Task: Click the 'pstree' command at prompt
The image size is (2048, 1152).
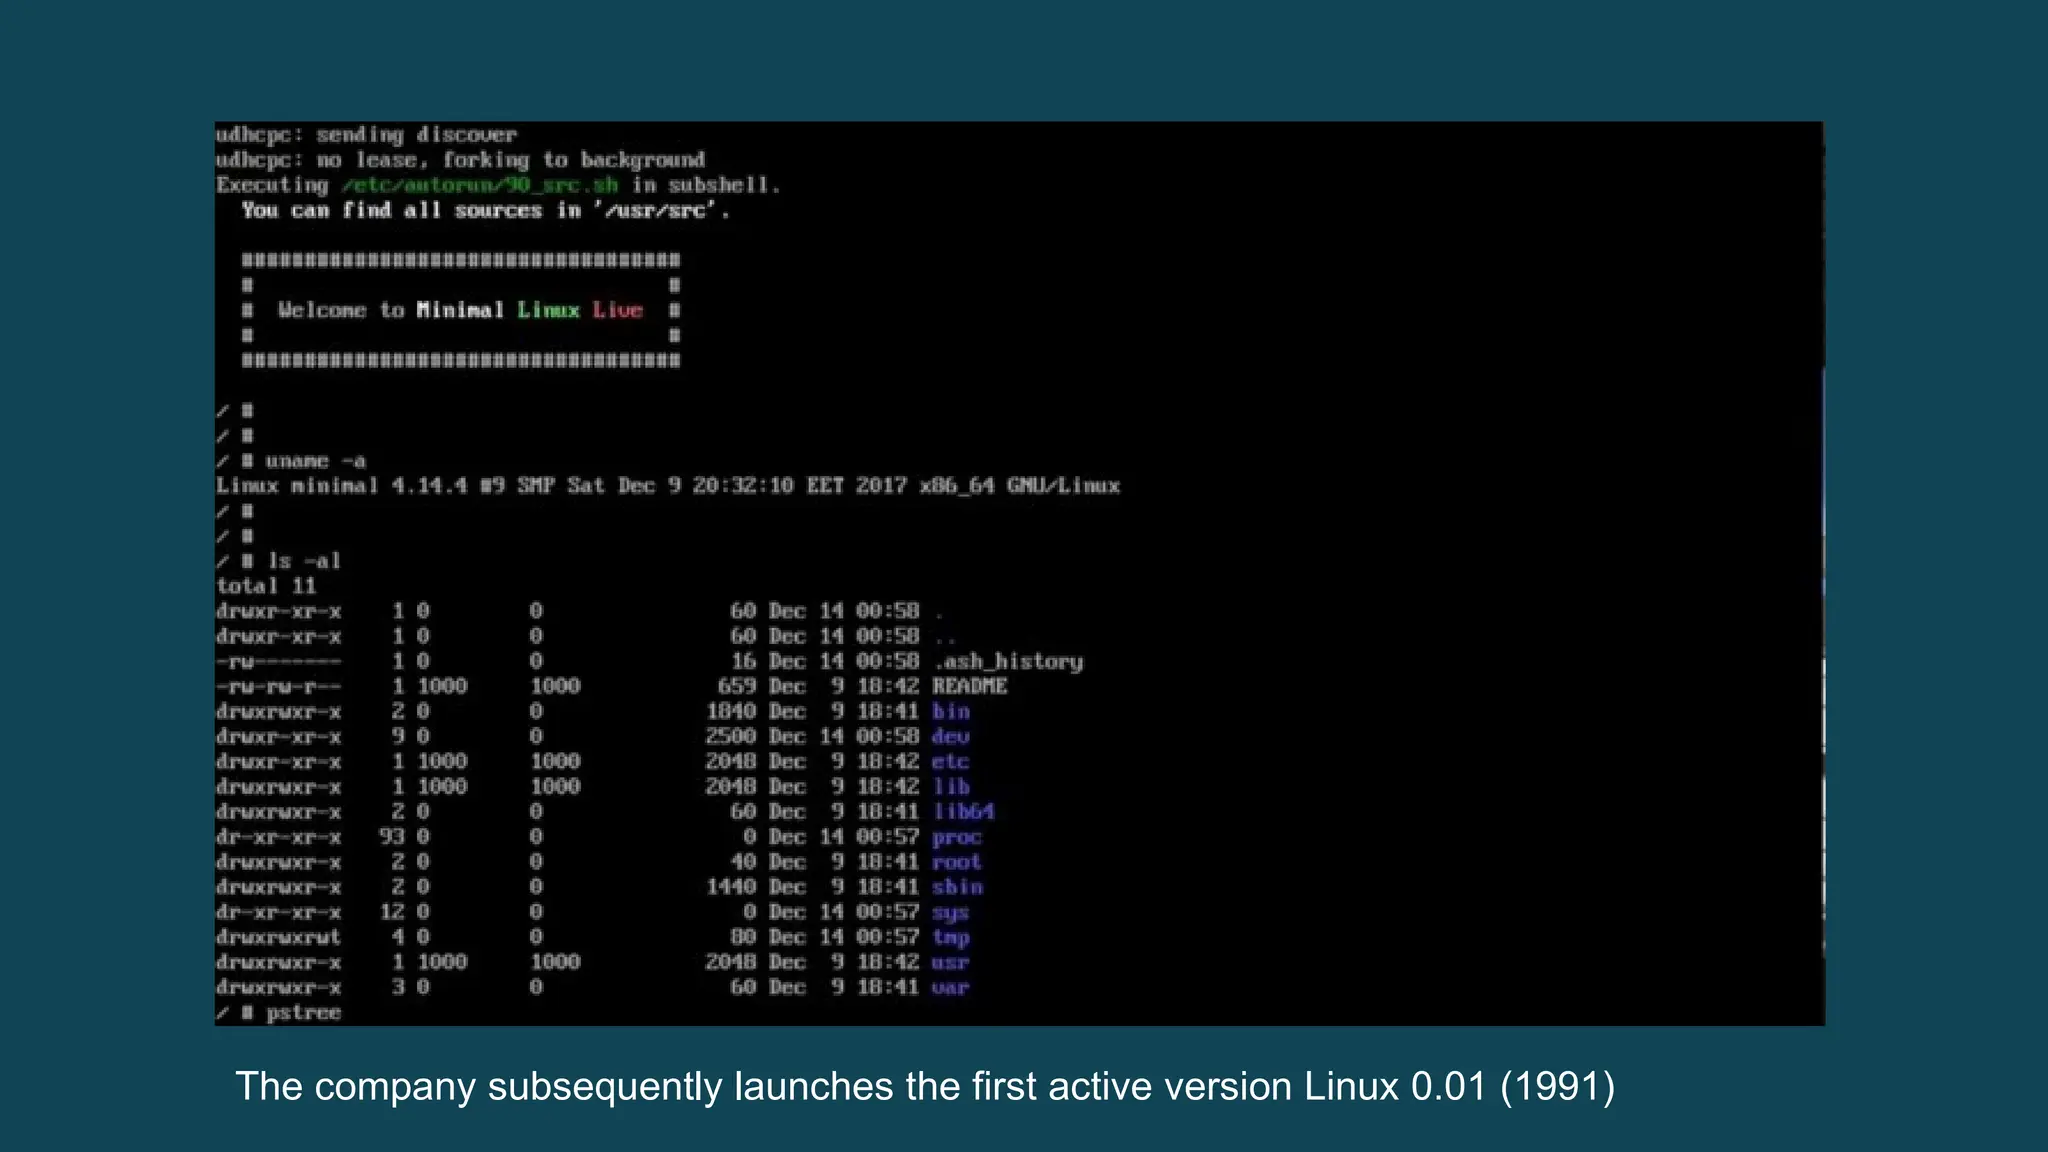Action: click(x=303, y=1013)
